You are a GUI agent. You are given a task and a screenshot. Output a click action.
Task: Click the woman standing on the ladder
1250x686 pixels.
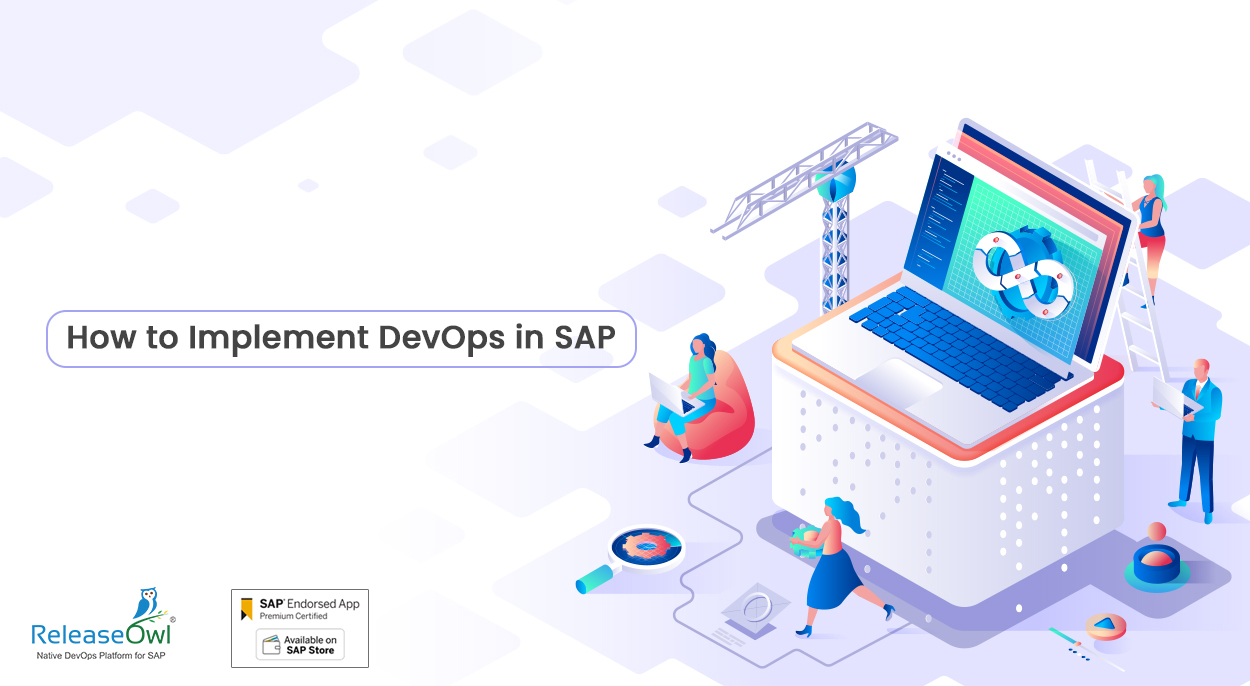1151,230
